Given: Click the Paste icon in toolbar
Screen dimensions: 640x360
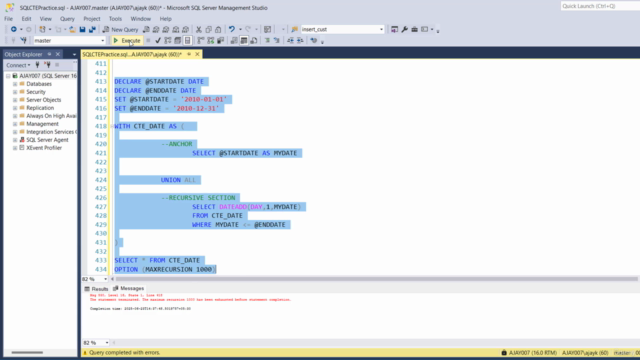Looking at the screenshot, I should (x=218, y=29).
